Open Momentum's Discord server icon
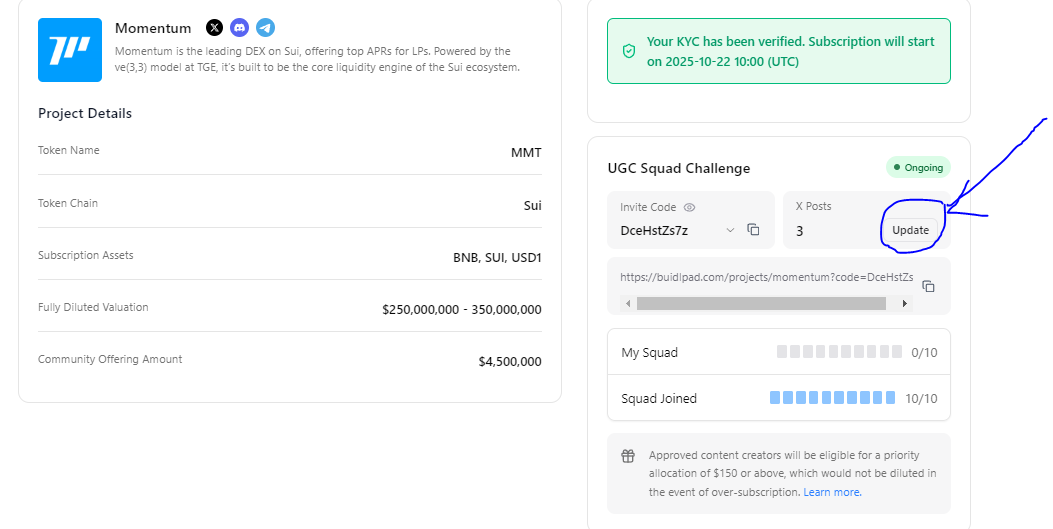 pyautogui.click(x=240, y=28)
